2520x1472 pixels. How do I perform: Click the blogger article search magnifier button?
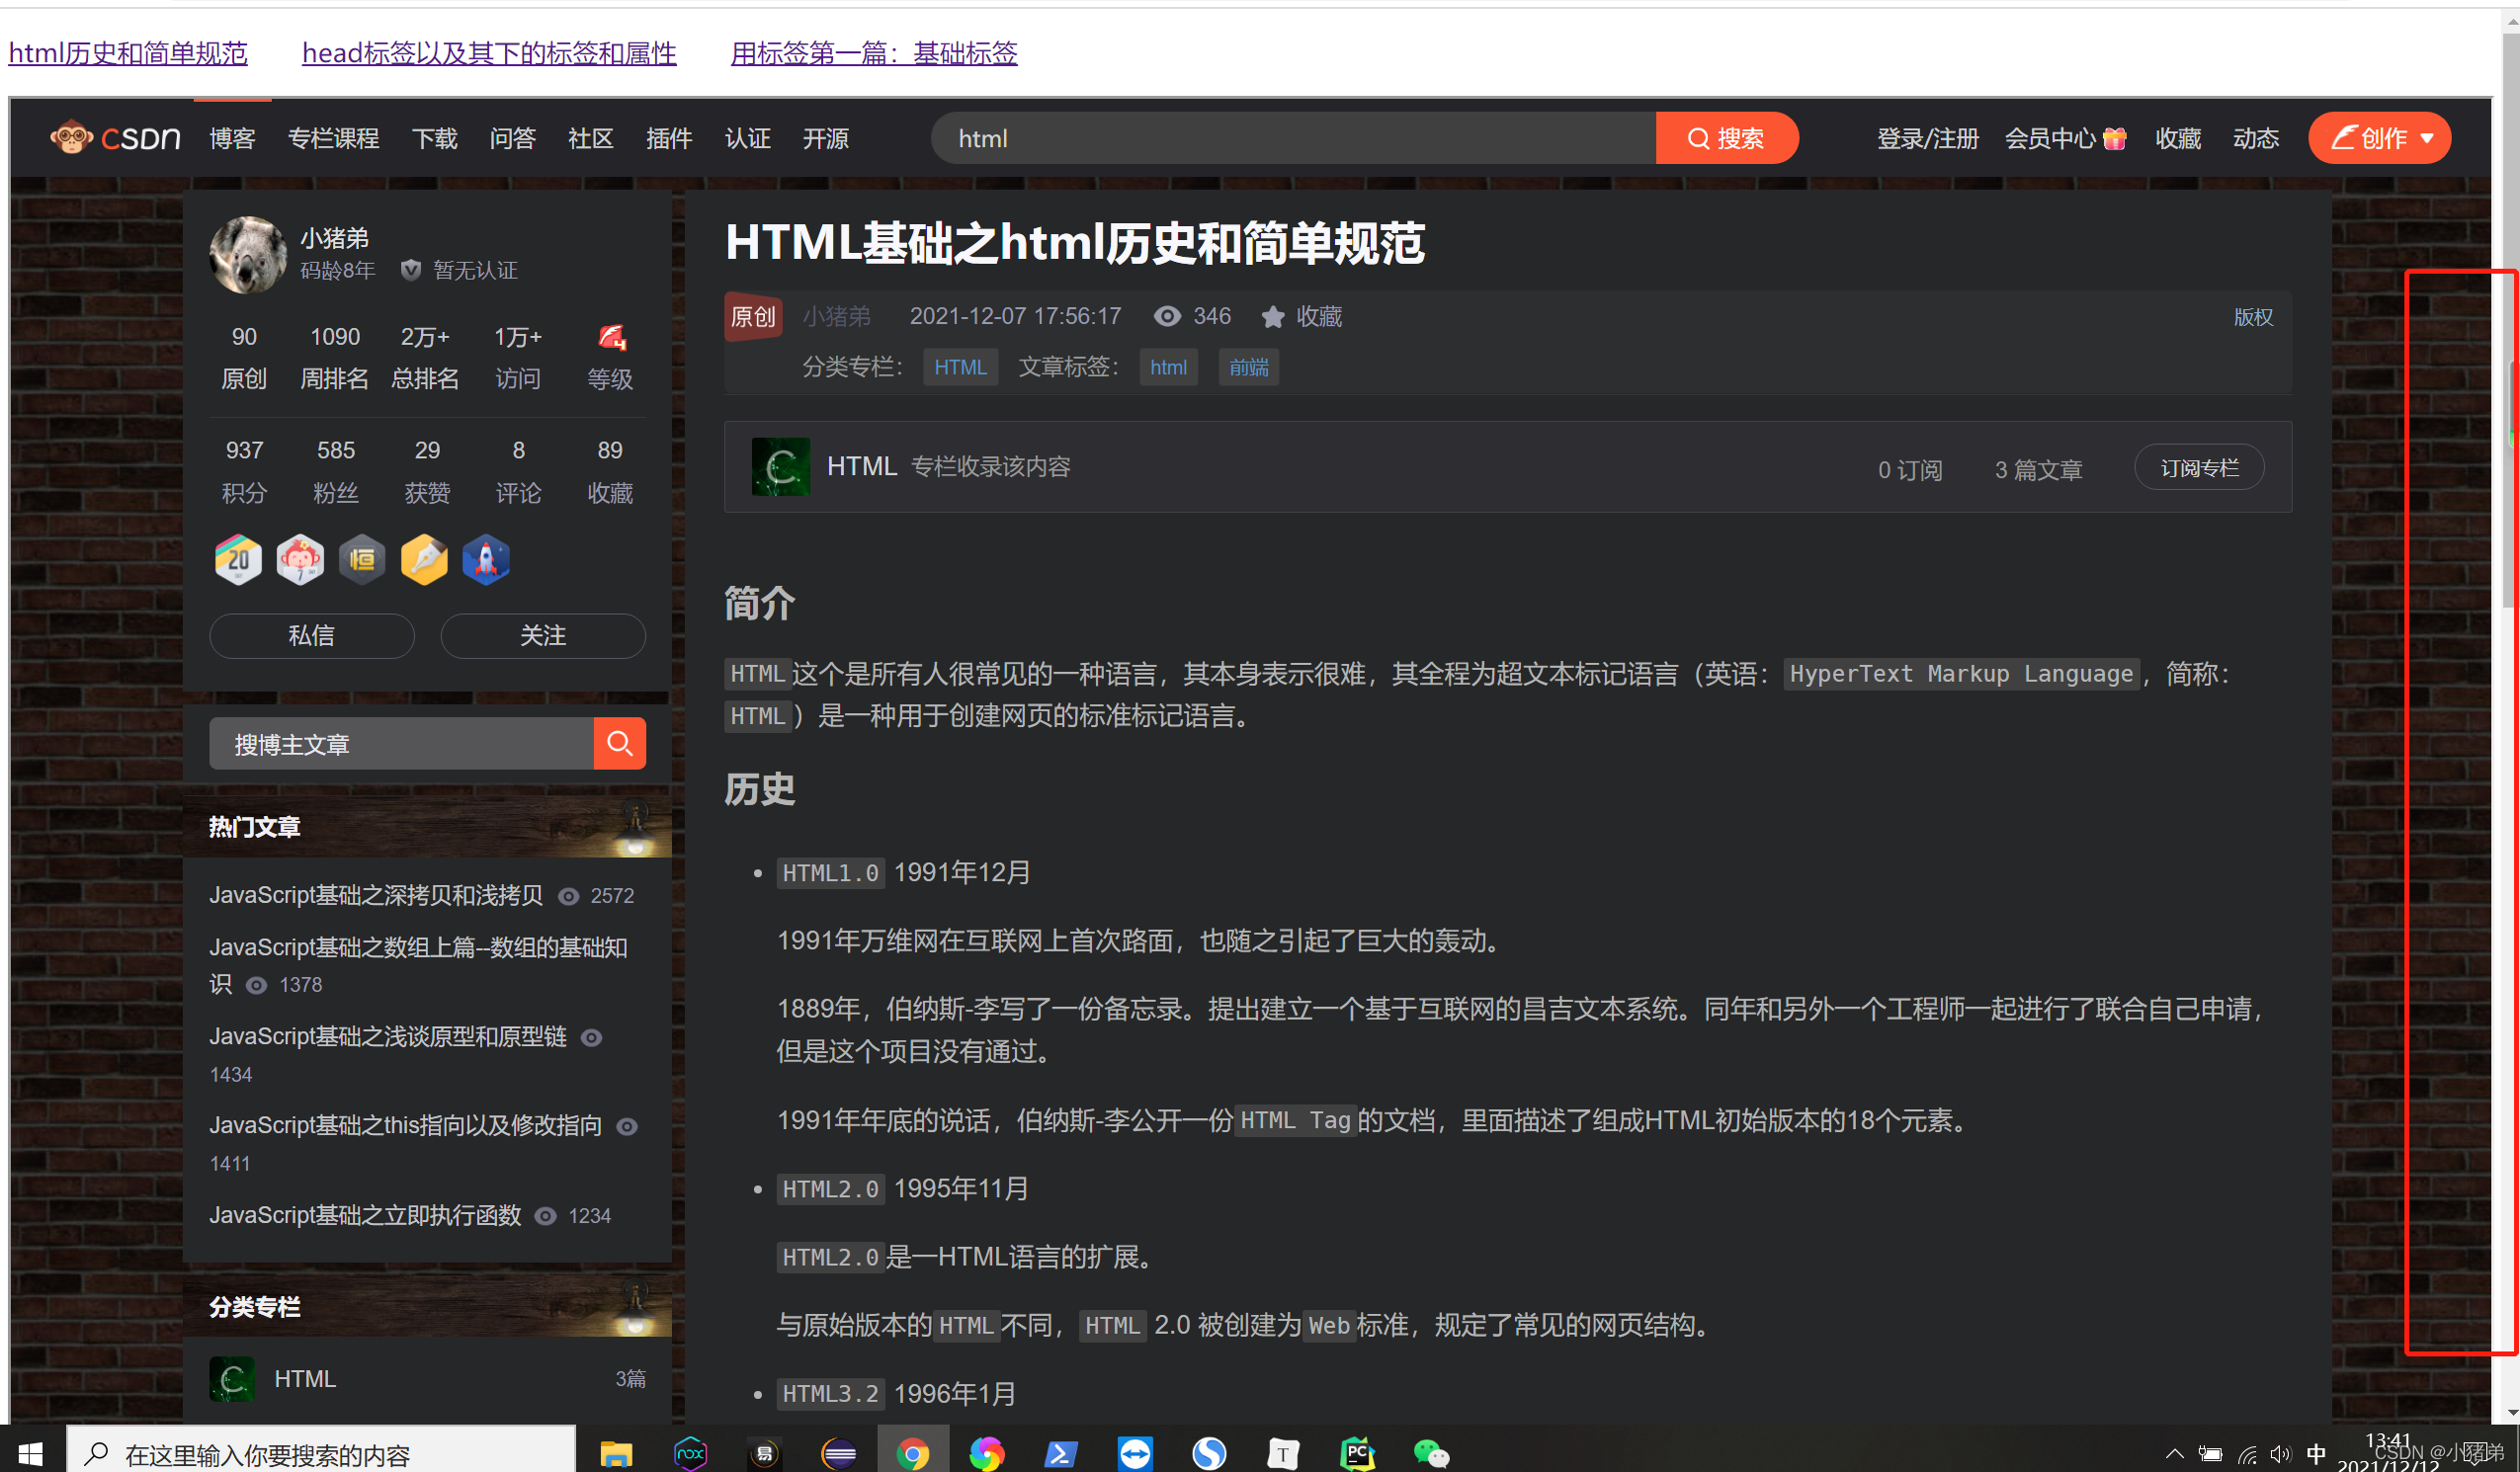pos(620,744)
